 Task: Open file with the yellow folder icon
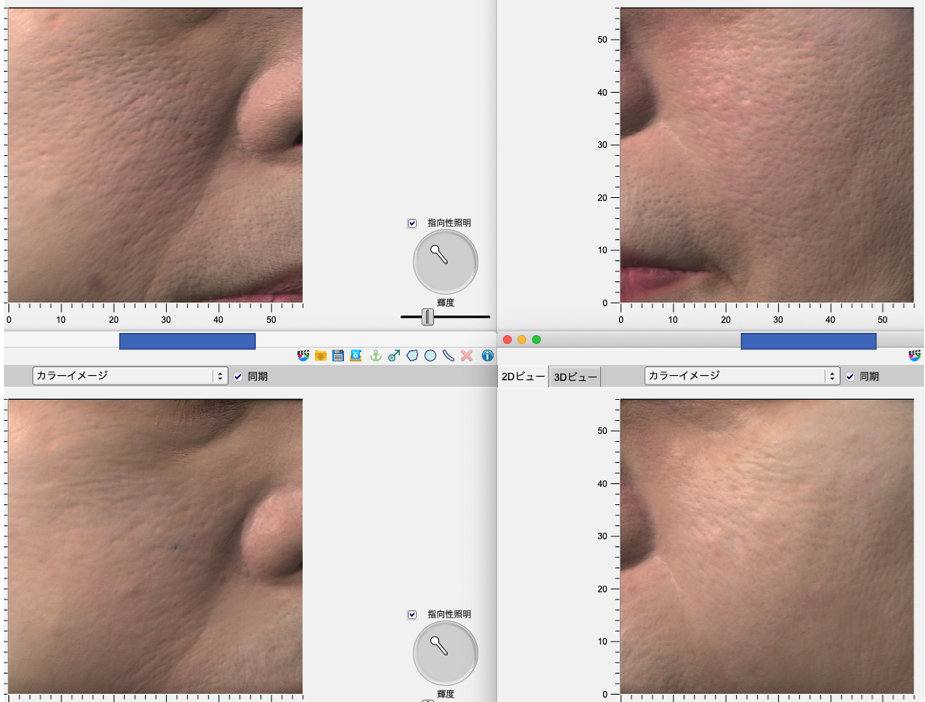pyautogui.click(x=321, y=356)
